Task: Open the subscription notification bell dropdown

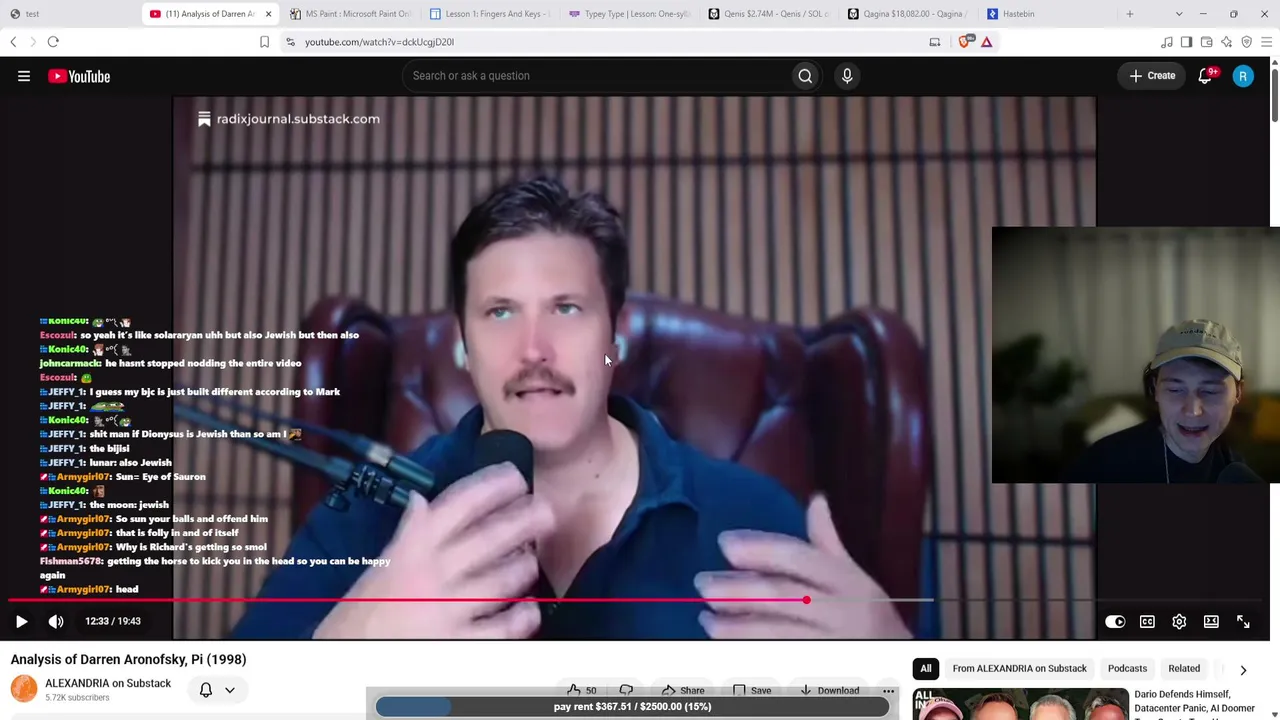Action: pos(217,690)
